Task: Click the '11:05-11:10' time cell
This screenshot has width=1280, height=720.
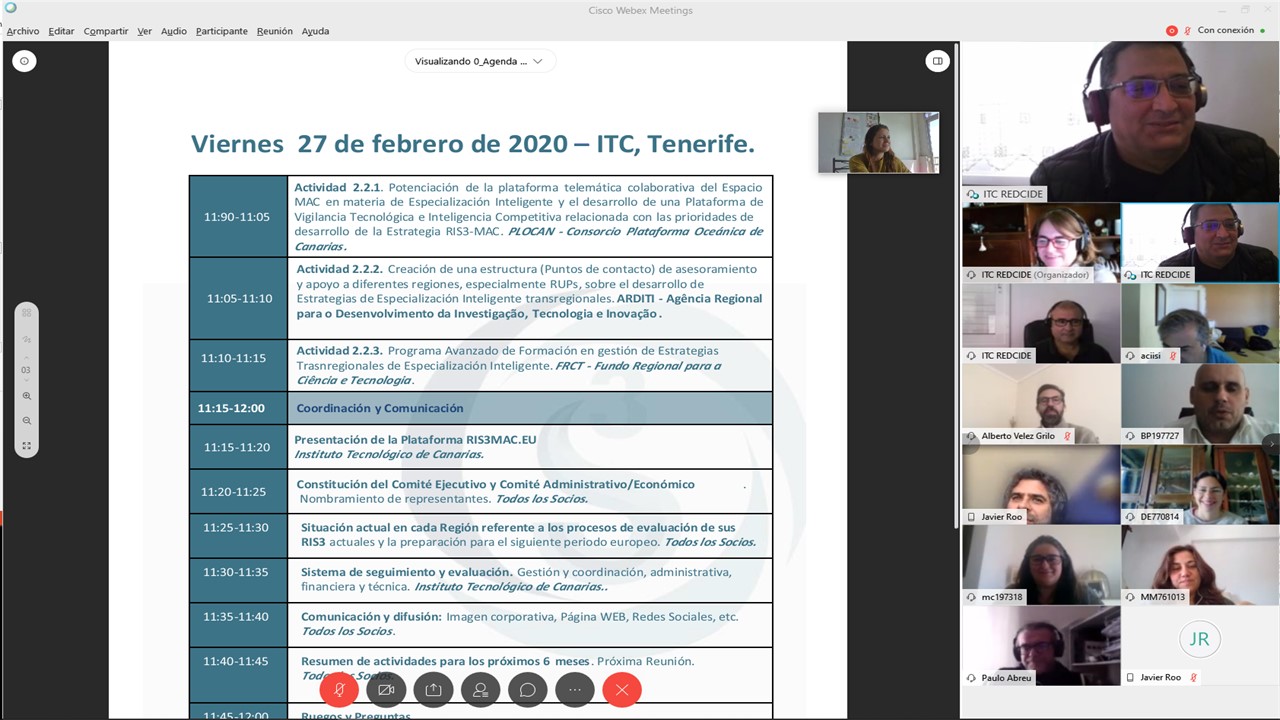Action: tap(239, 298)
